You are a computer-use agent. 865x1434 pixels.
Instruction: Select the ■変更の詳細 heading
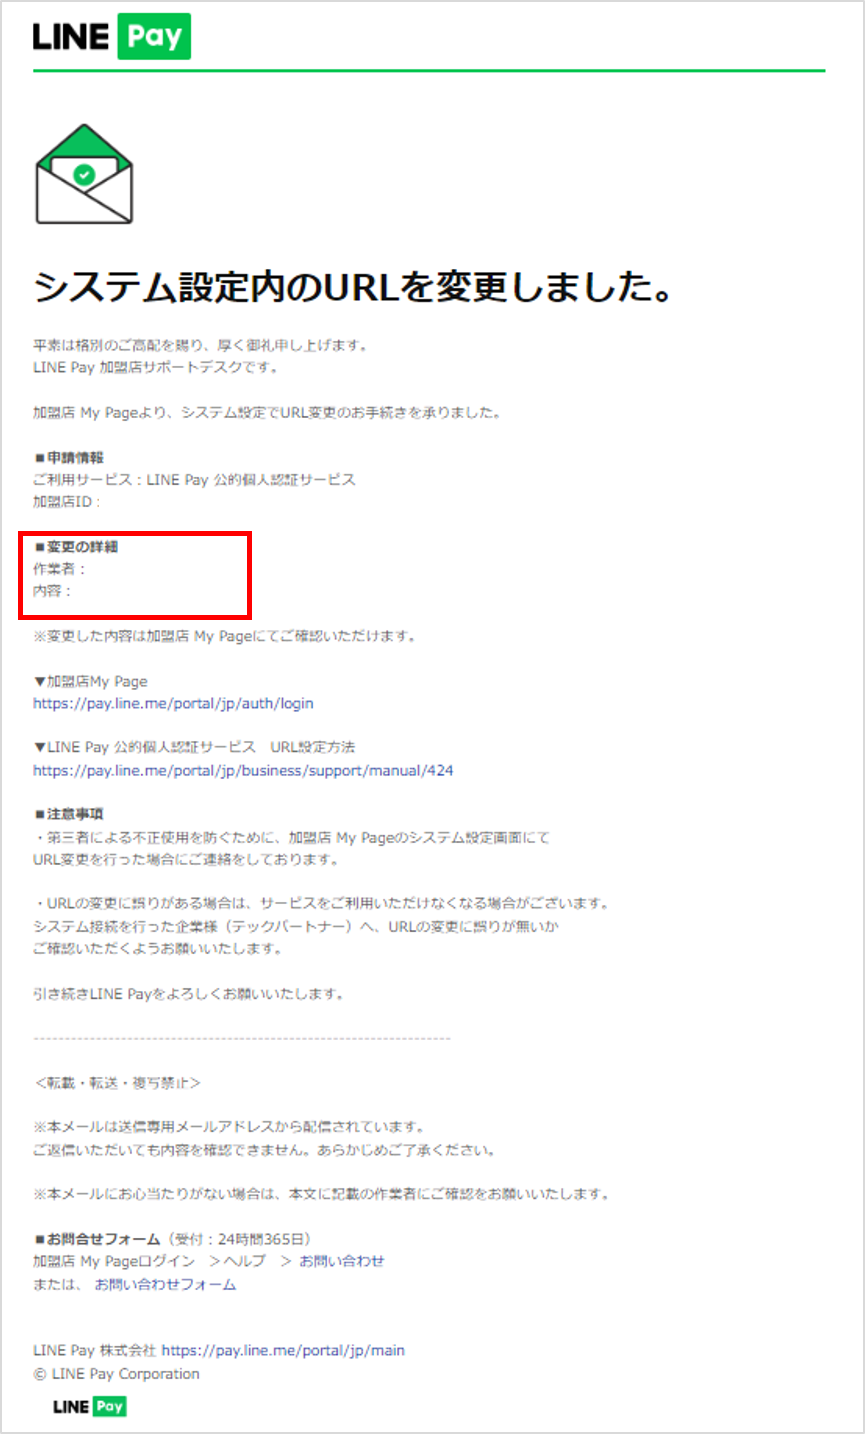click(x=76, y=547)
